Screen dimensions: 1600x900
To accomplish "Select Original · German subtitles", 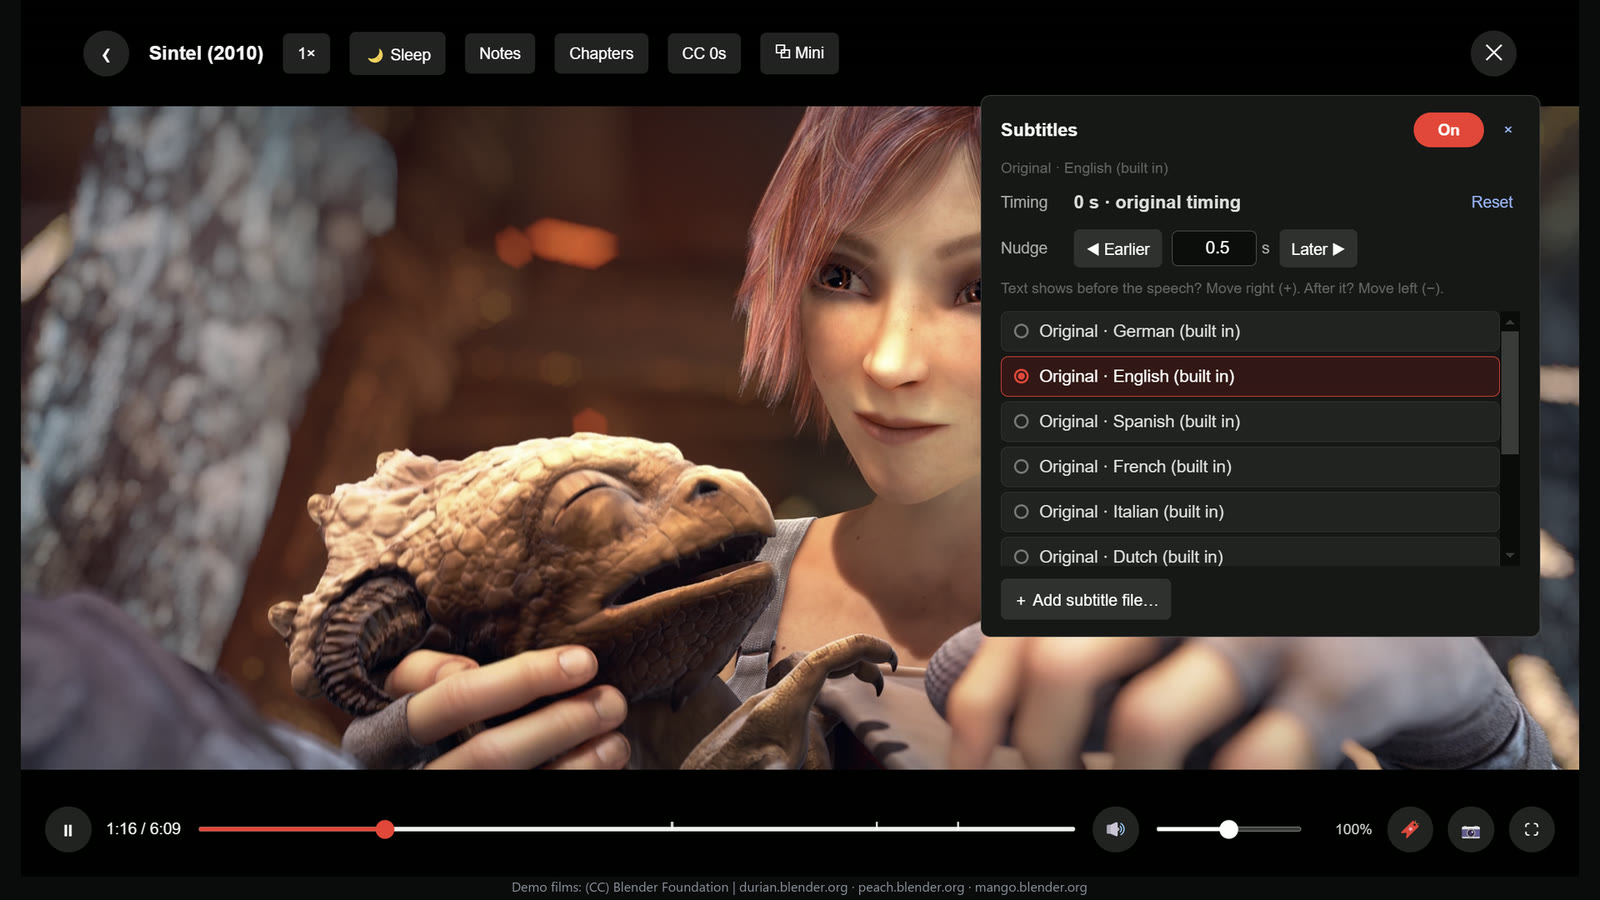I will coord(1250,331).
